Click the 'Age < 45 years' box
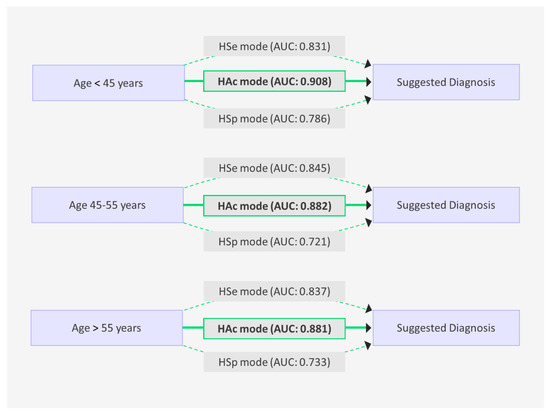550x413 pixels. 108,83
